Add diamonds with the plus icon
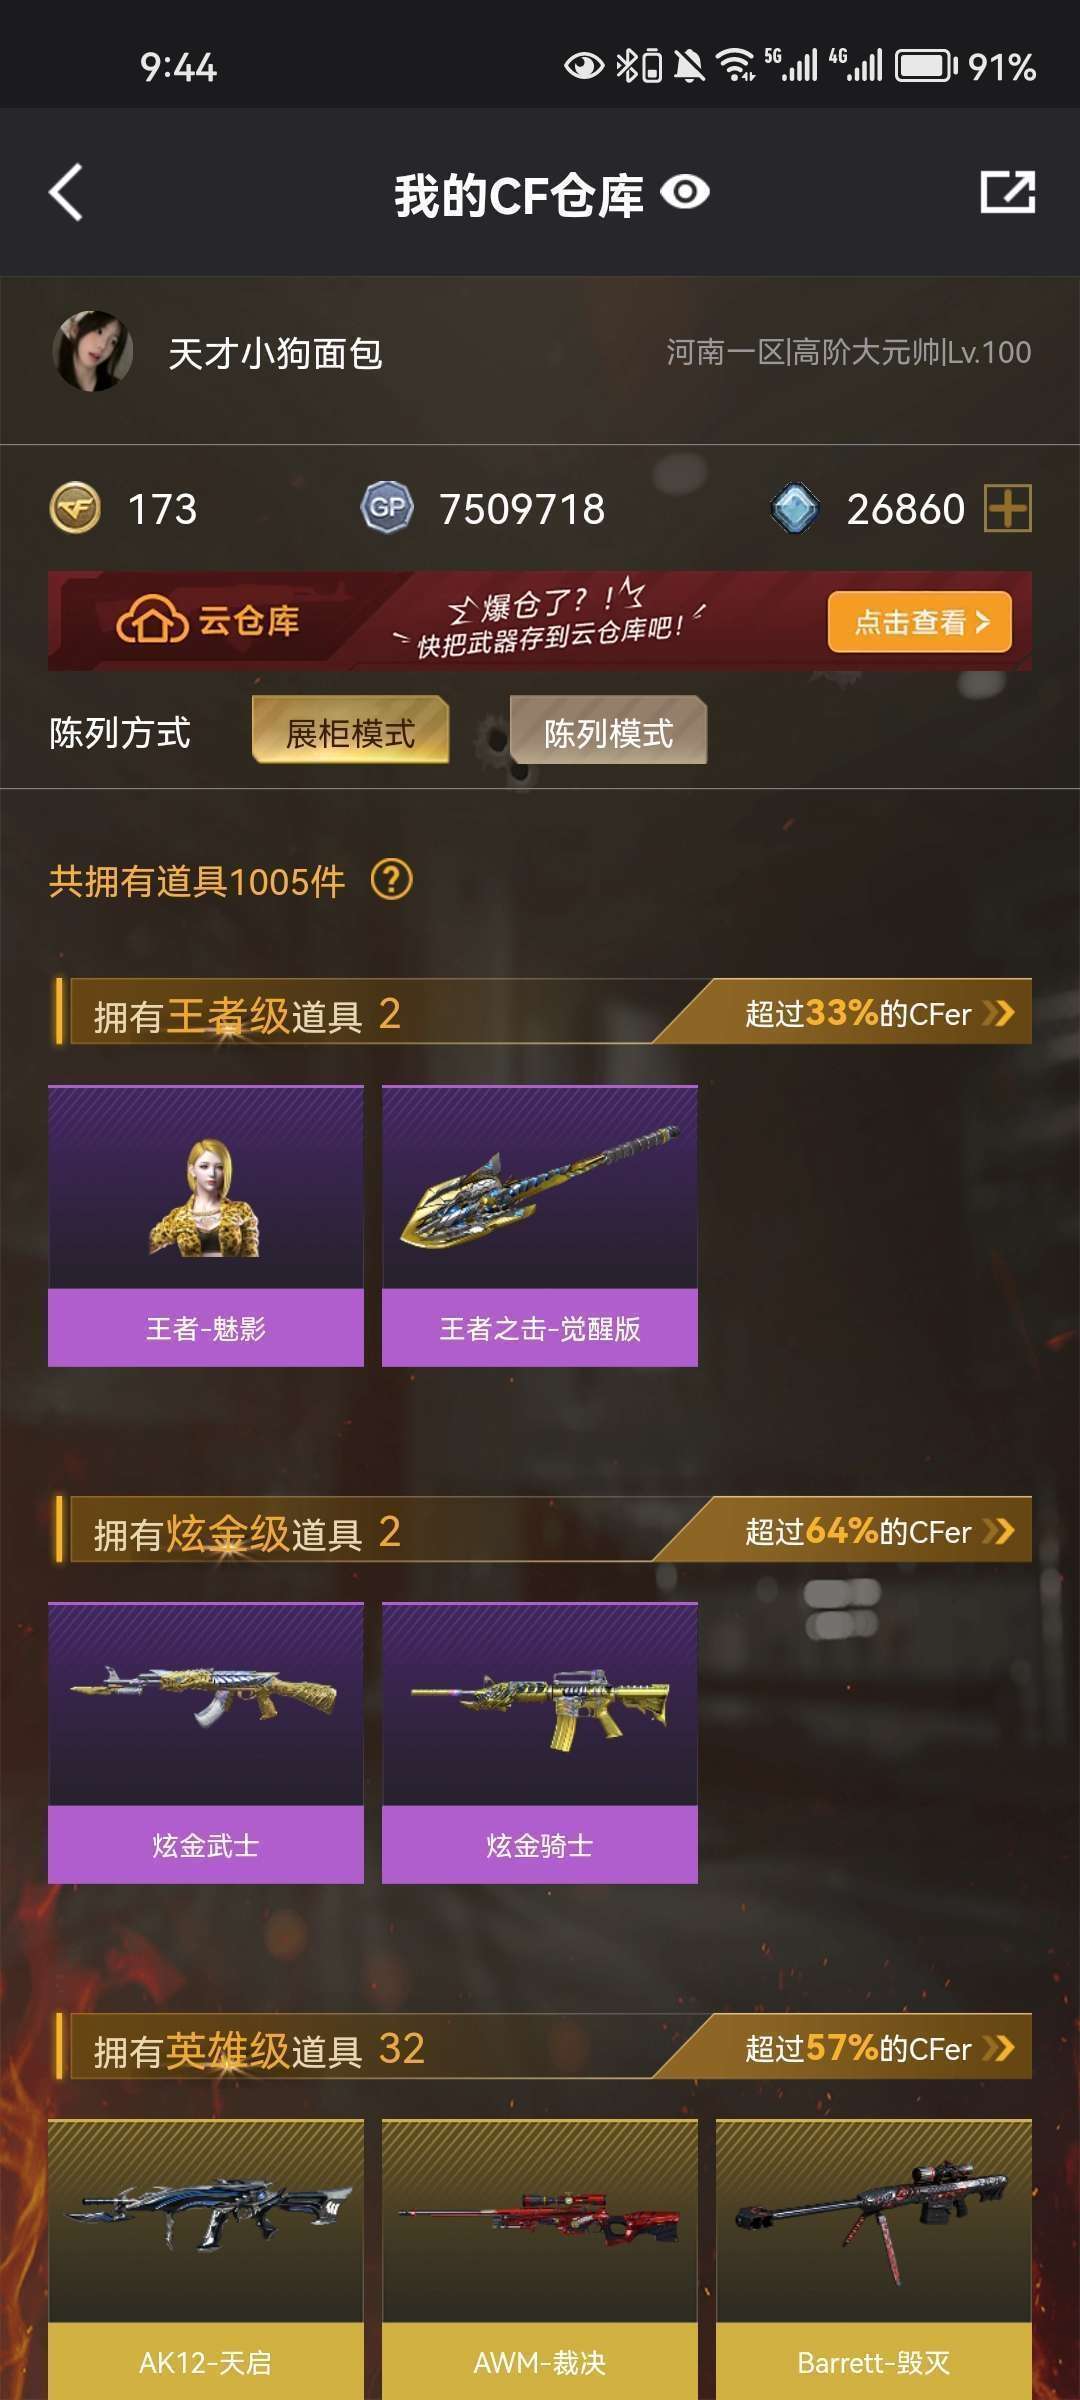The width and height of the screenshot is (1080, 2400). point(1008,508)
